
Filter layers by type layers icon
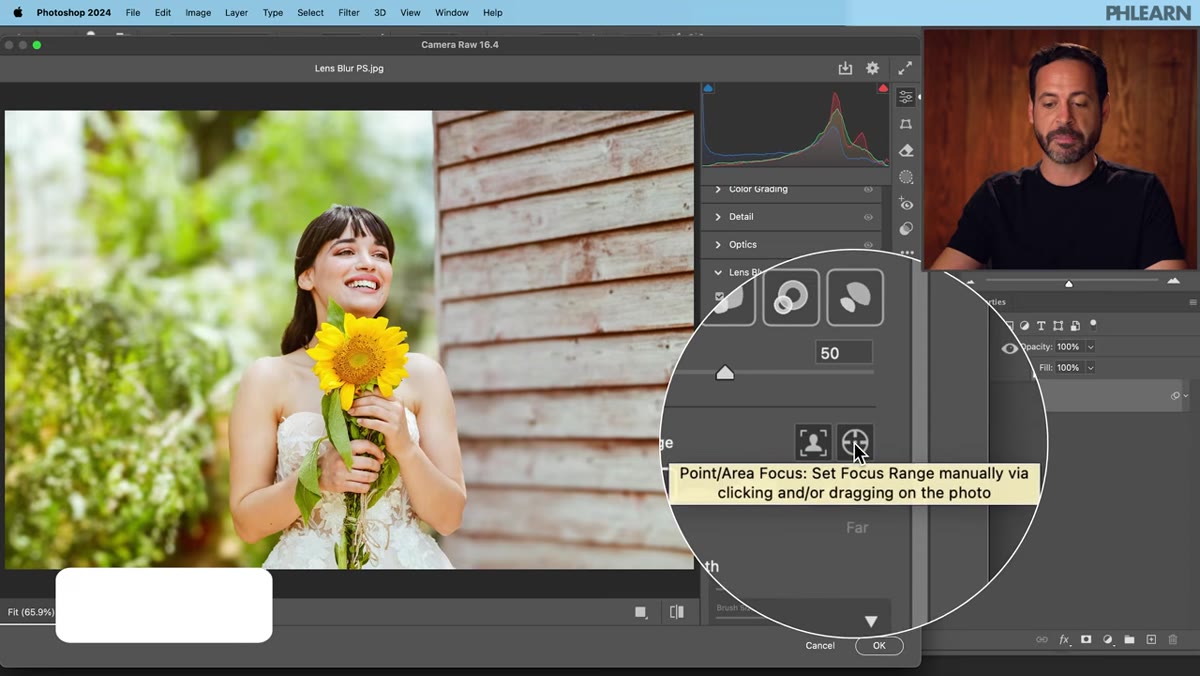point(1041,325)
